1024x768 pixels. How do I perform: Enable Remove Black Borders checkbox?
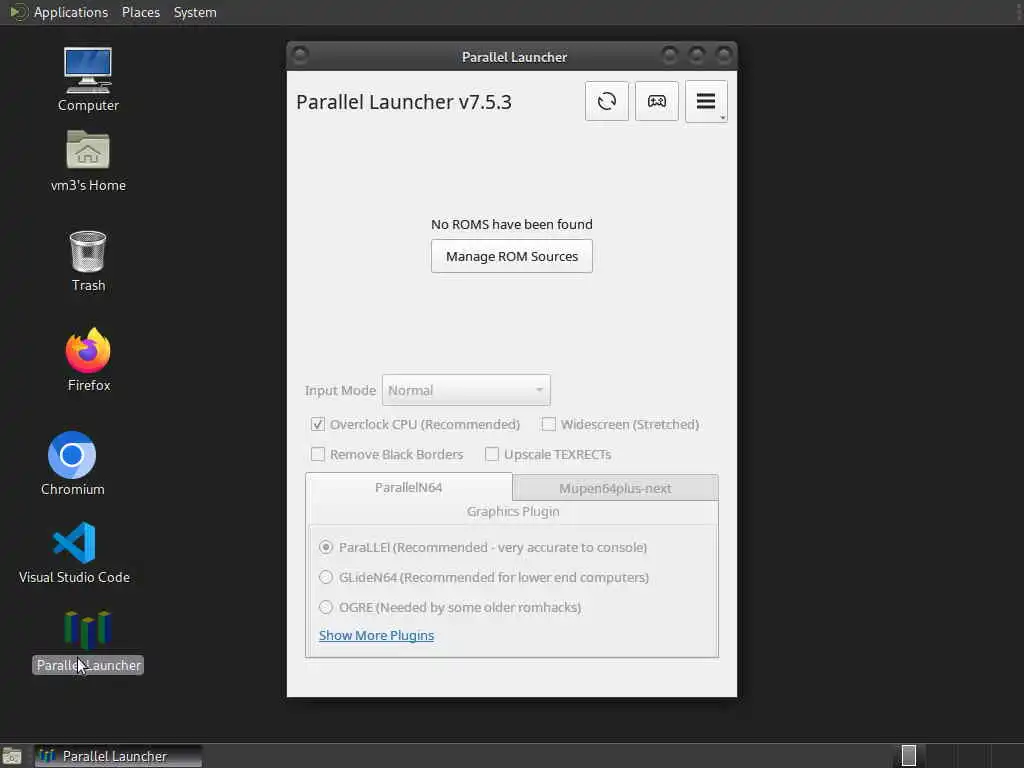[318, 455]
